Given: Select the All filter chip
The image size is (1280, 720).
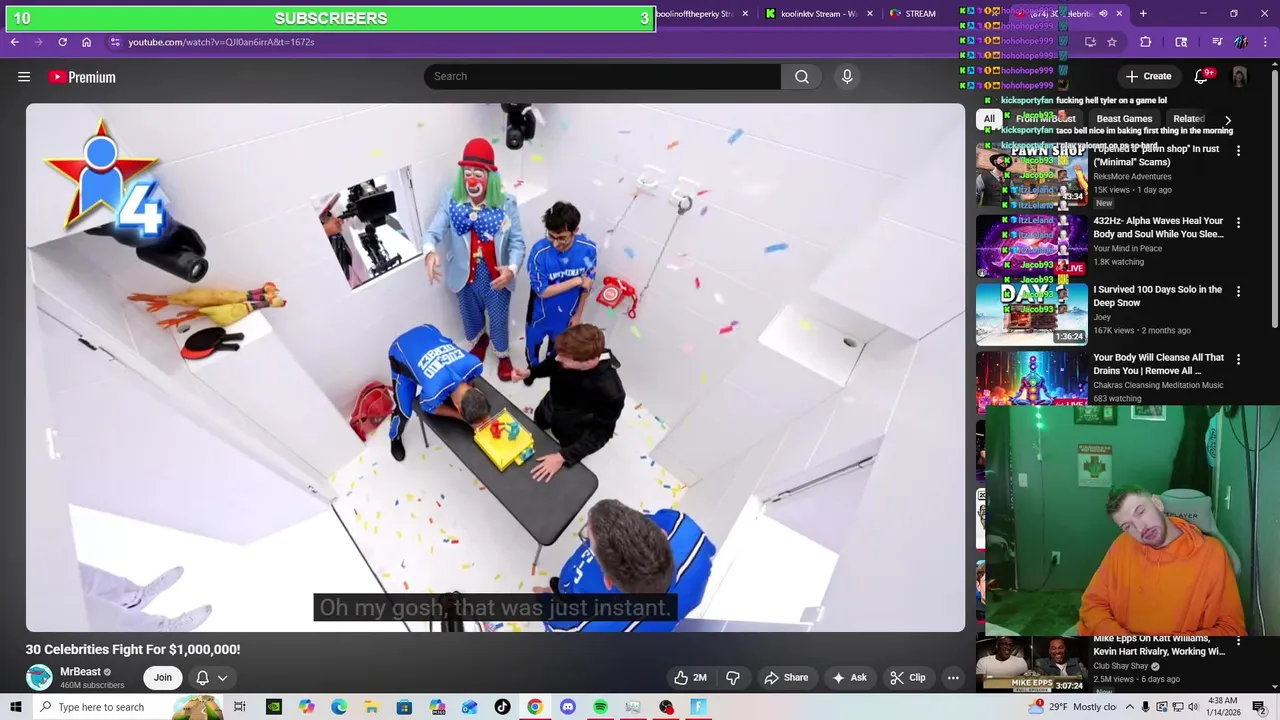Looking at the screenshot, I should coord(989,119).
